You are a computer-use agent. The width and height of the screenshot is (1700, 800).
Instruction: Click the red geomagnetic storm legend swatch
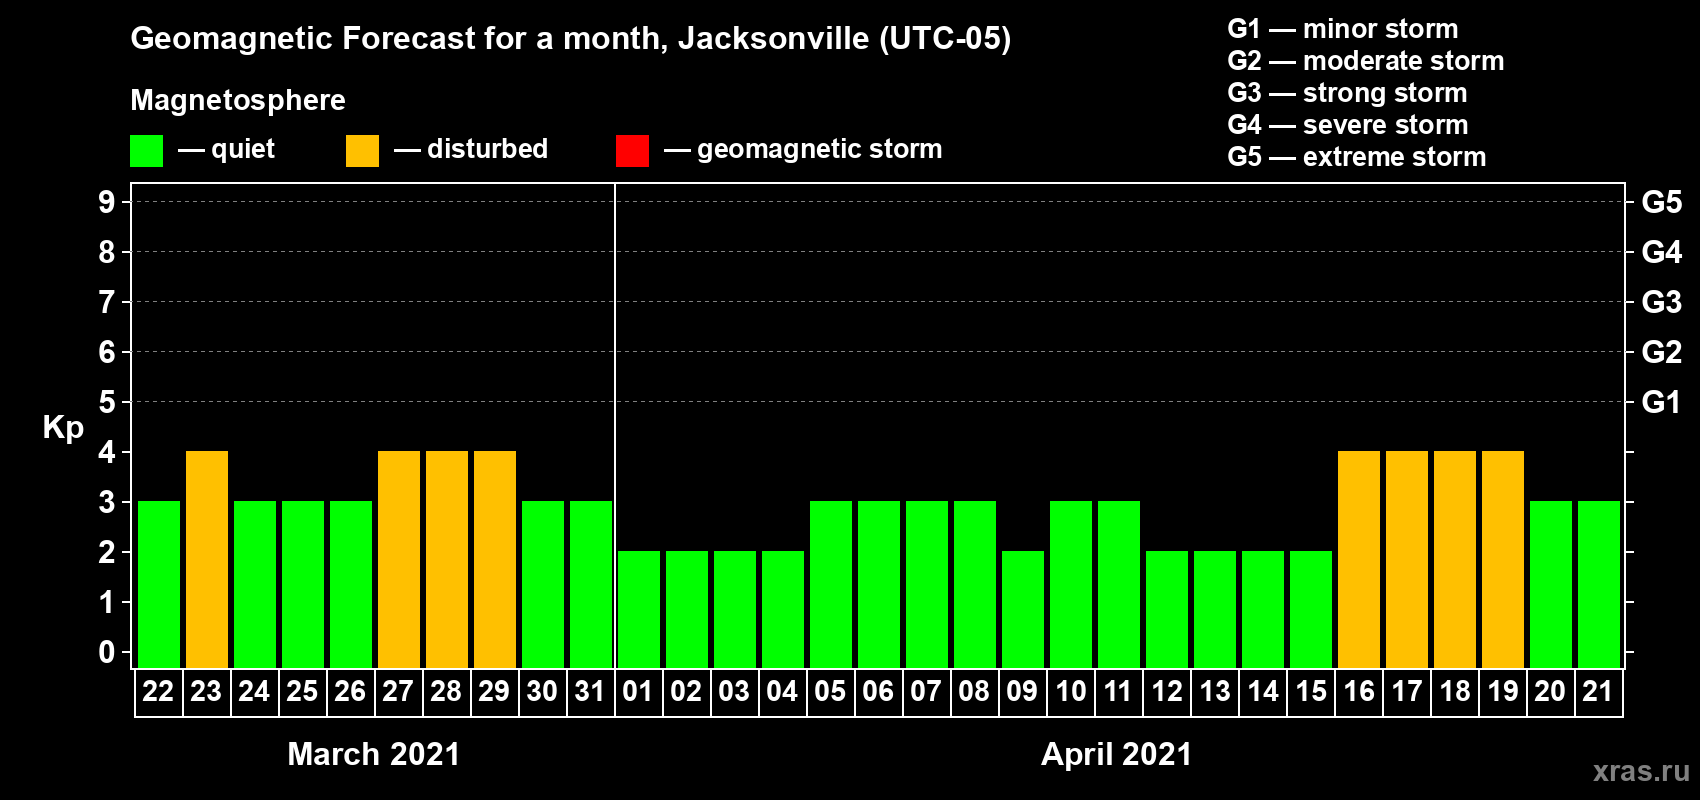pyautogui.click(x=632, y=151)
